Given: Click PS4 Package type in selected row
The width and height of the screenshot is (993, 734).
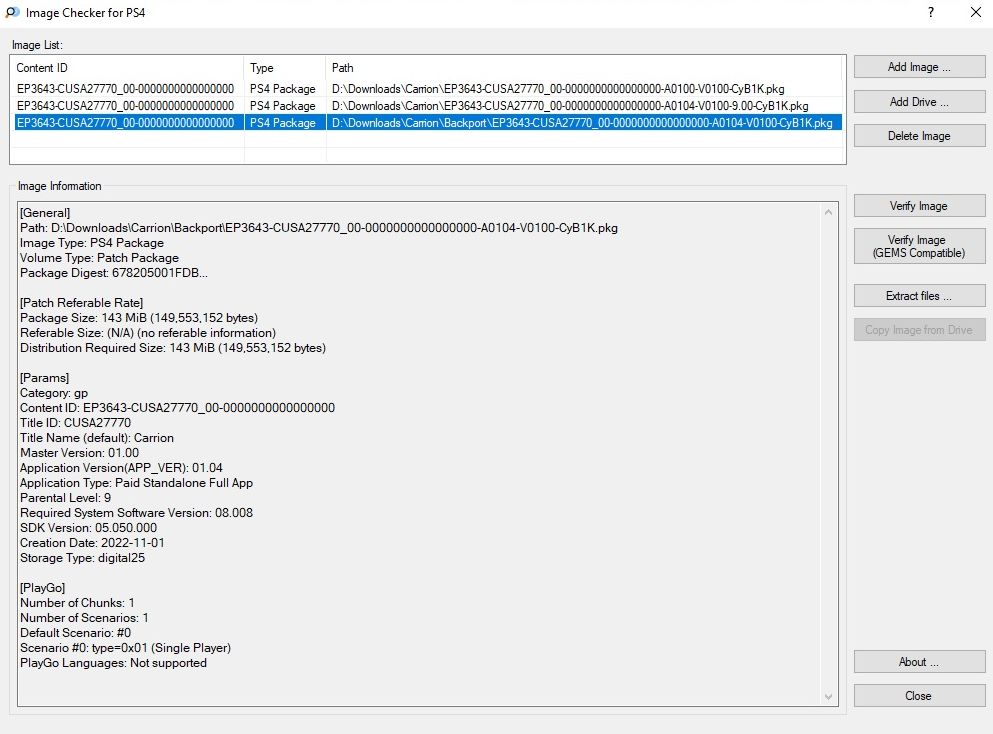Looking at the screenshot, I should pos(282,123).
